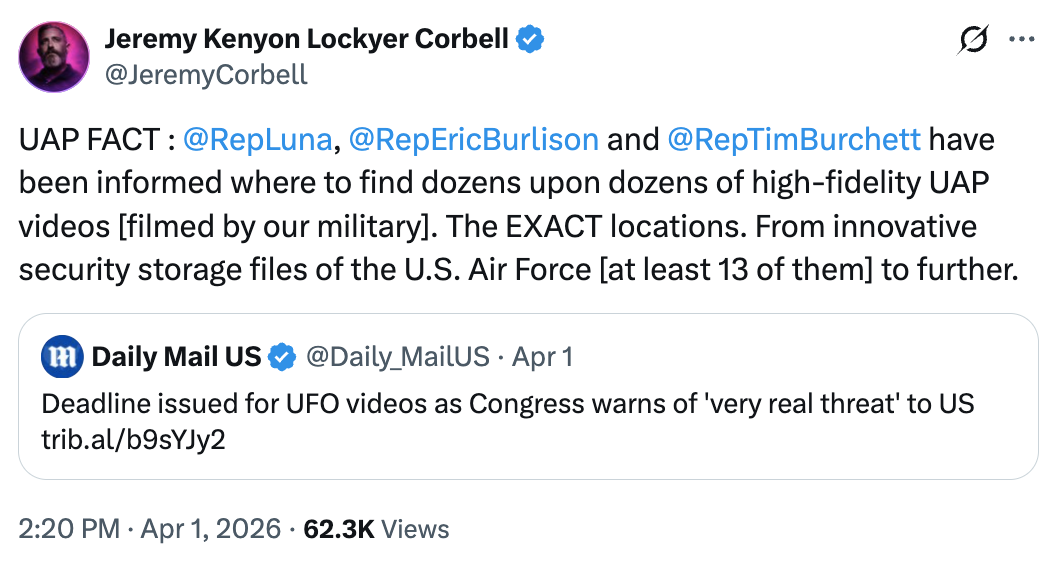Follow the @RepTimBurchett mention link
The image size is (1062, 566).
794,139
